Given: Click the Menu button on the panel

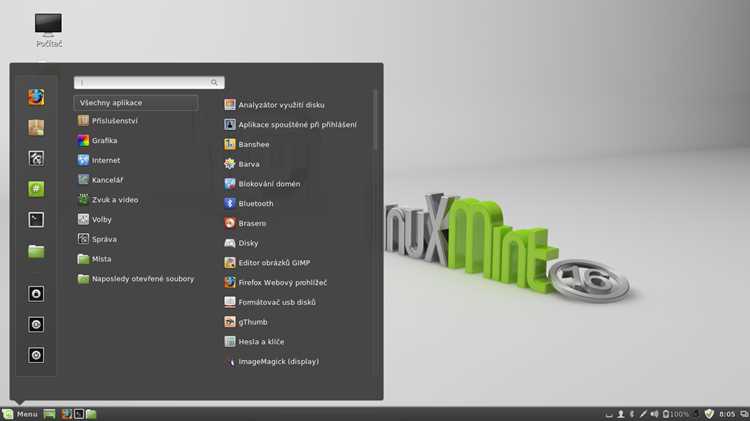Looking at the screenshot, I should 20,414.
